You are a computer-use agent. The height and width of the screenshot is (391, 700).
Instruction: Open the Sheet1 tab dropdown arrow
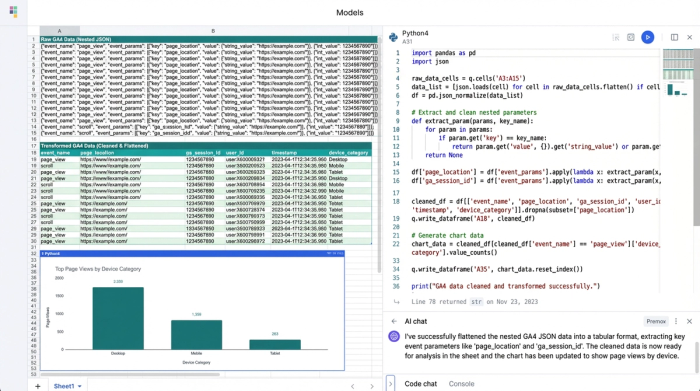pyautogui.click(x=79, y=387)
